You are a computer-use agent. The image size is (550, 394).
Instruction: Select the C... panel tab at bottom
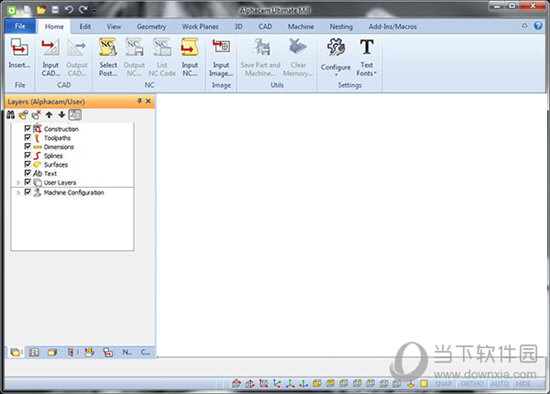[145, 352]
